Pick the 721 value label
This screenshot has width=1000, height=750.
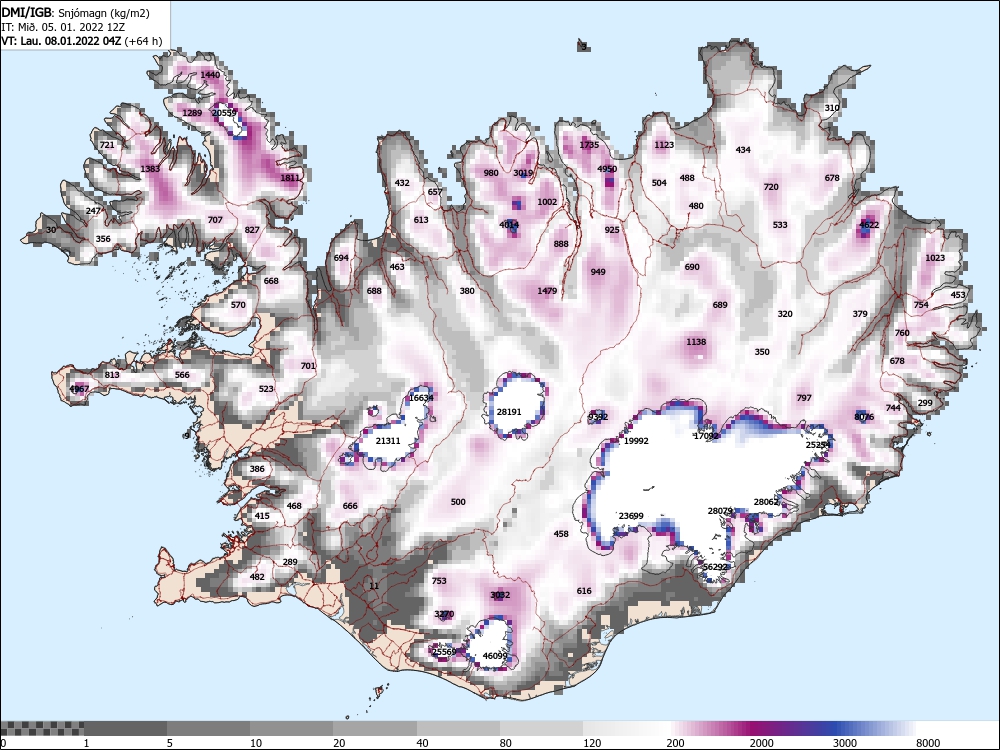click(x=107, y=145)
